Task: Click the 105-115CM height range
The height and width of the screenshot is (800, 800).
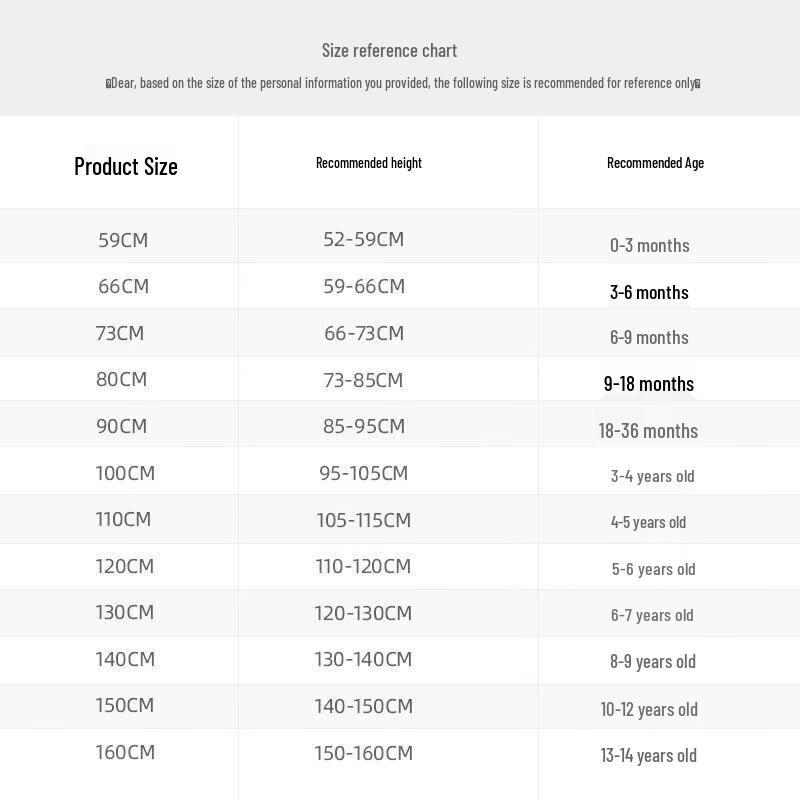Action: (x=363, y=520)
